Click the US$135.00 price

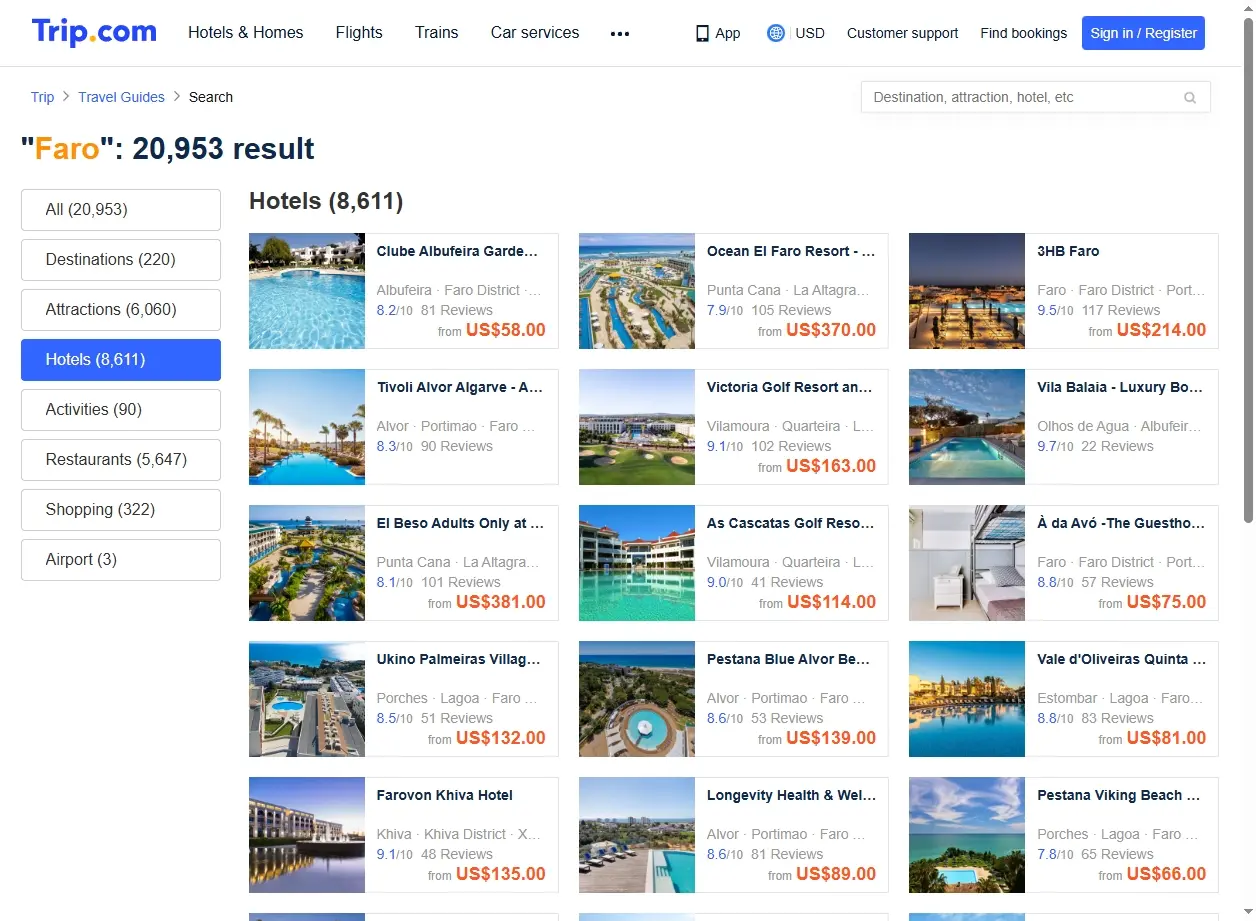pyautogui.click(x=501, y=874)
